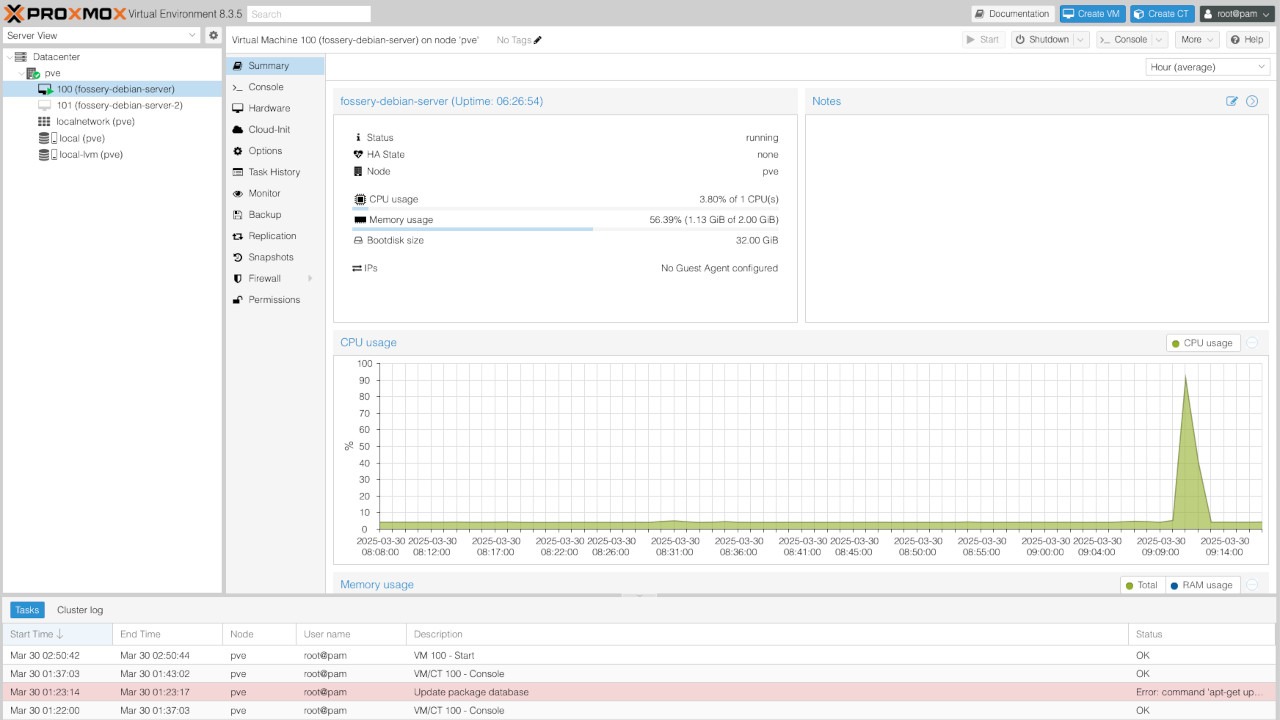Collapse the Notes panel with round arrow icon
This screenshot has width=1280, height=720.
(1252, 101)
